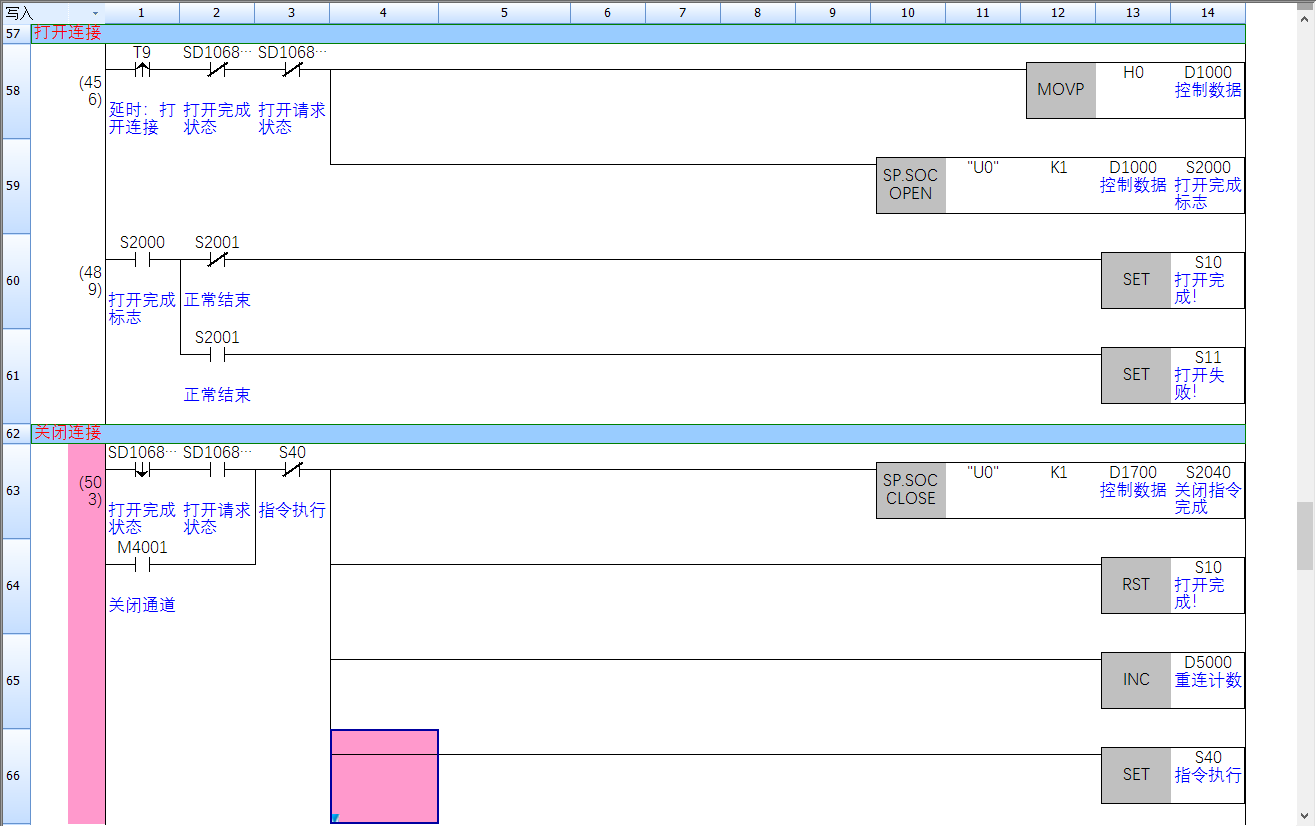1316x826 pixels.
Task: Click the SP.SOC CLOSE instruction block
Action: pyautogui.click(x=910, y=490)
